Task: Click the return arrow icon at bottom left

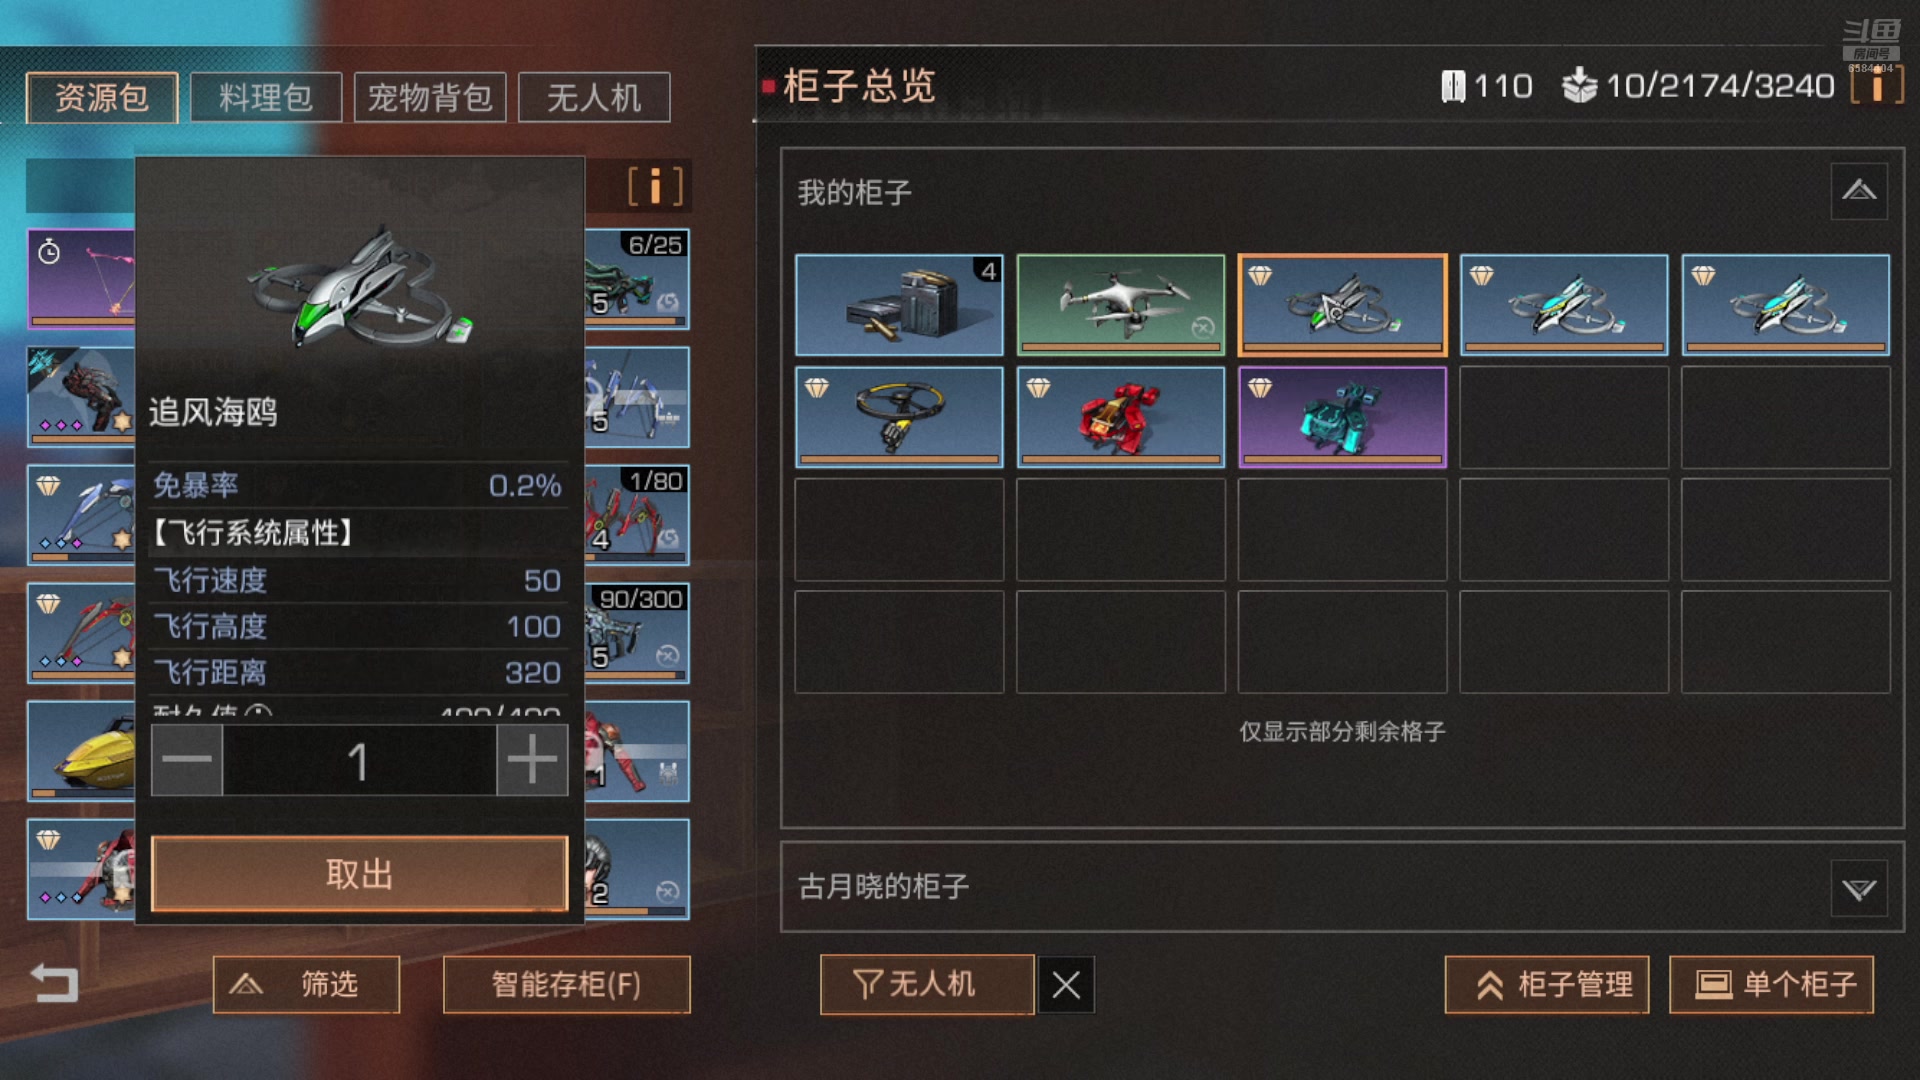Action: [54, 983]
